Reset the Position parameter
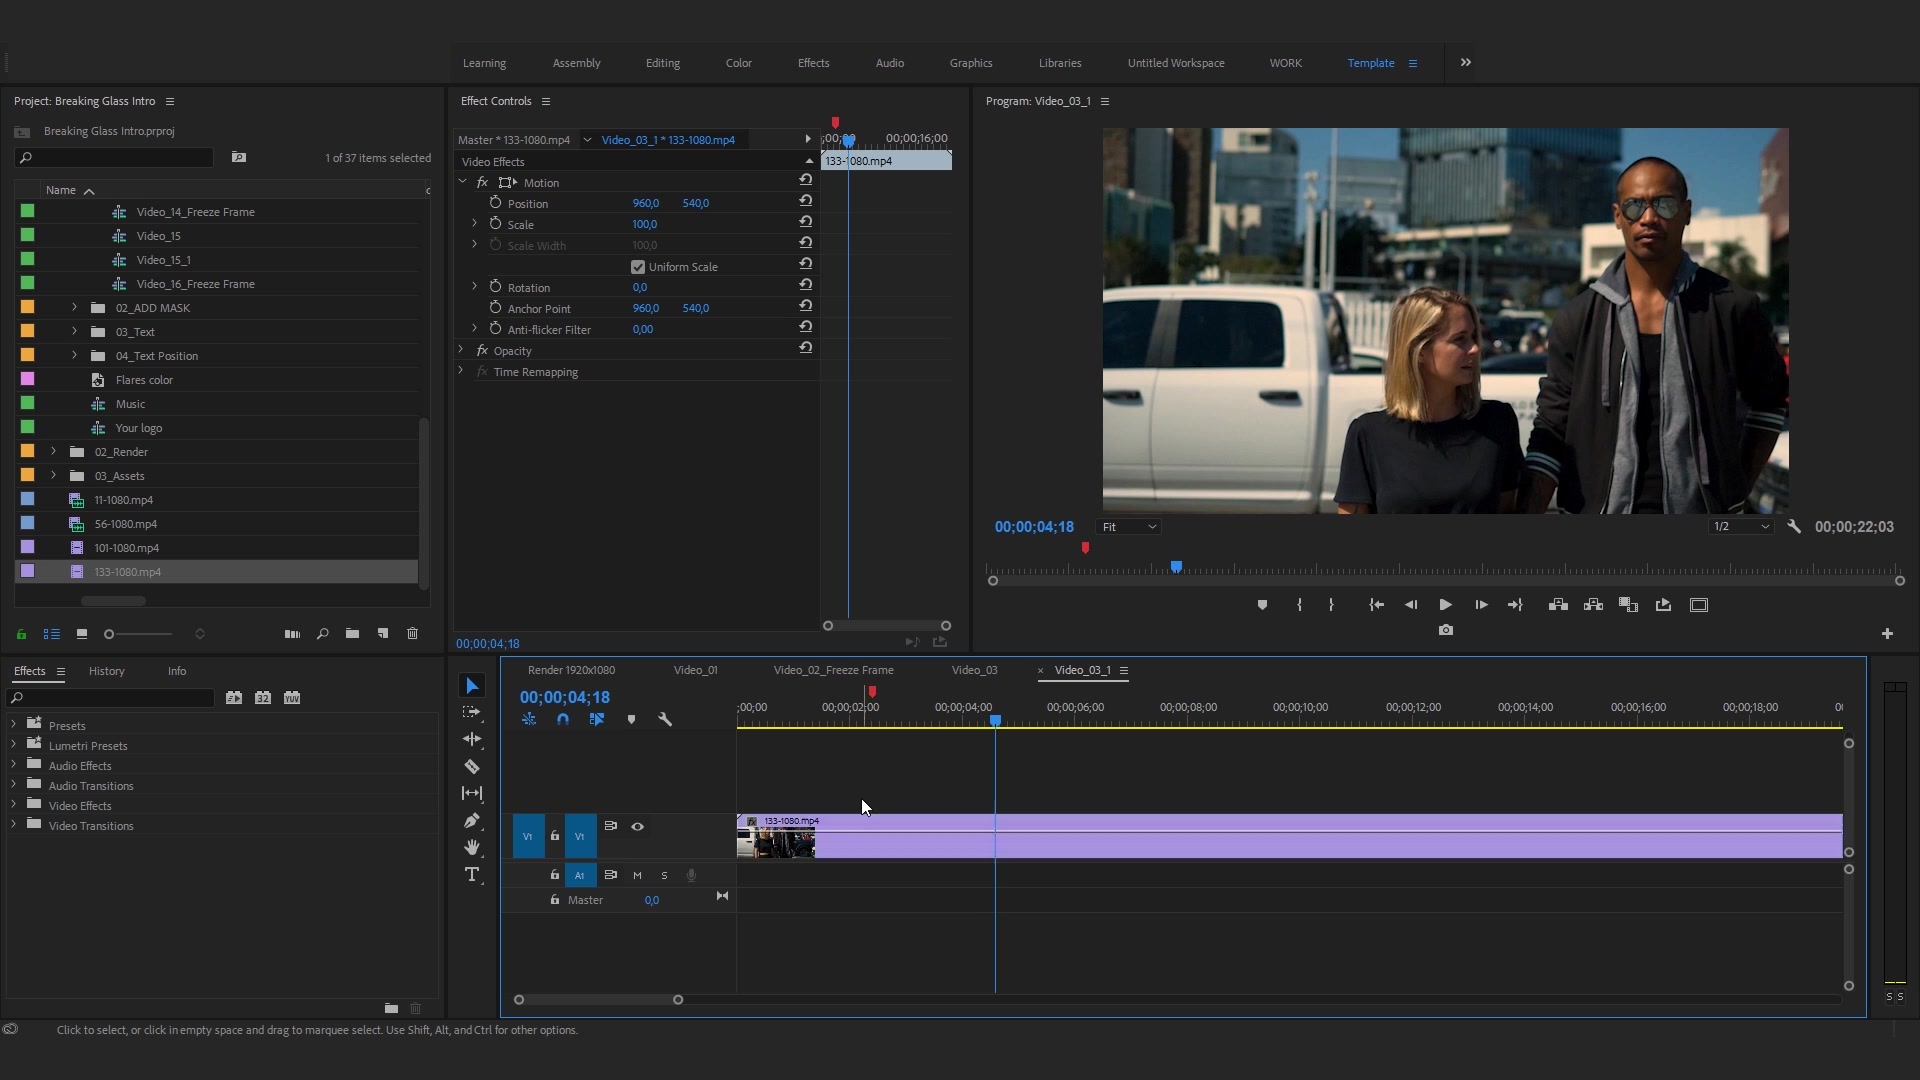 (x=805, y=201)
